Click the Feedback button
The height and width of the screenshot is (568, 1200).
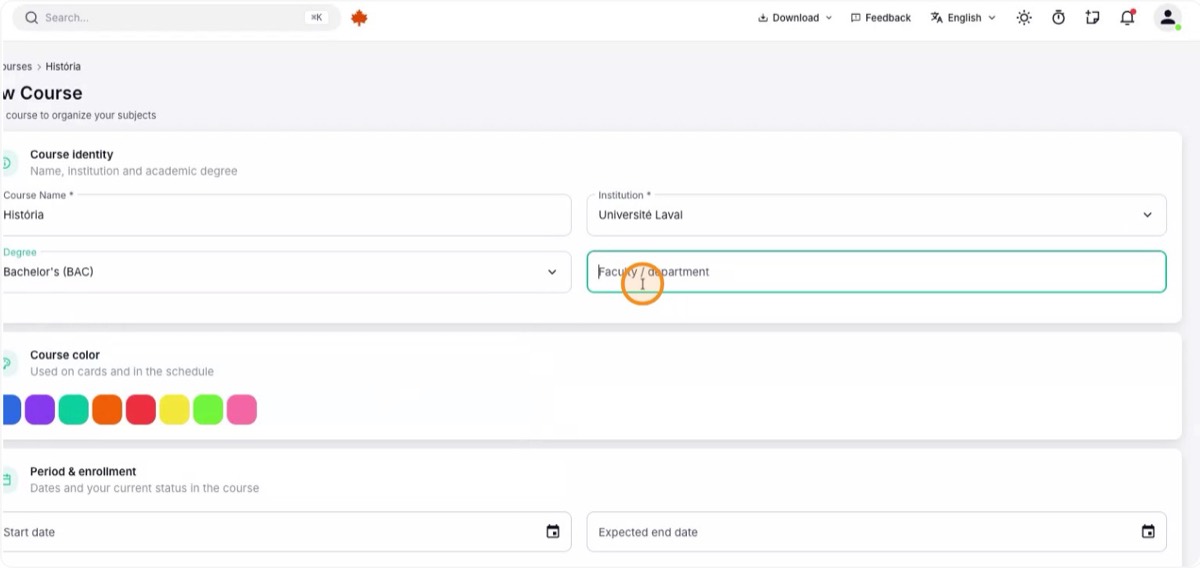click(x=881, y=18)
